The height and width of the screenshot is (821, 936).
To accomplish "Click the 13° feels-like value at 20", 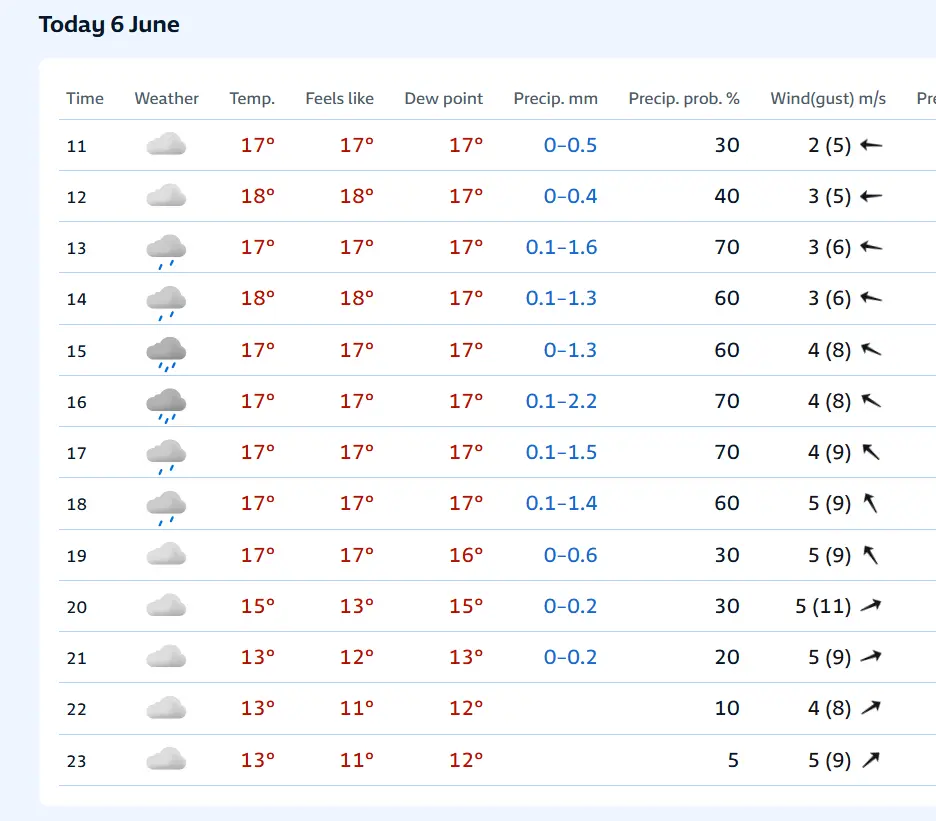I will (x=356, y=606).
